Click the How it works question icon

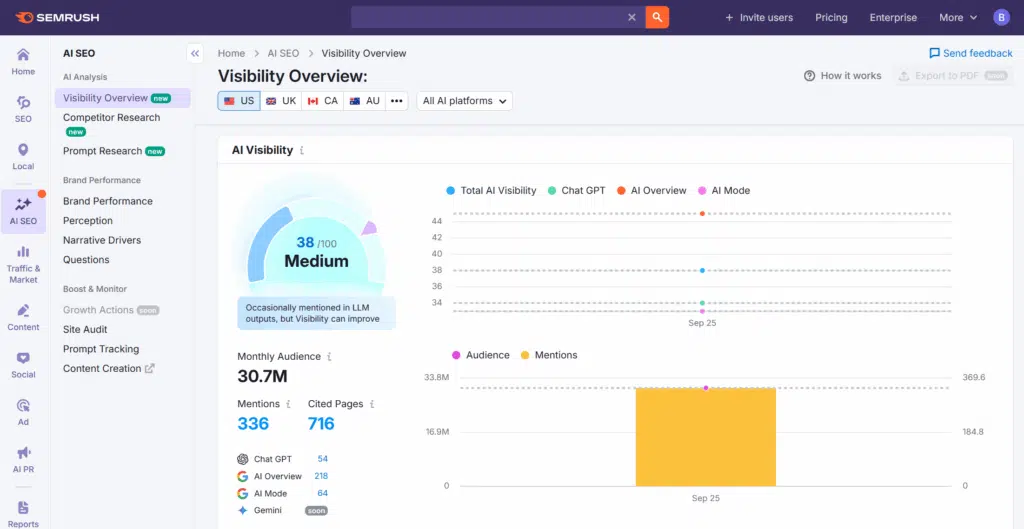810,76
